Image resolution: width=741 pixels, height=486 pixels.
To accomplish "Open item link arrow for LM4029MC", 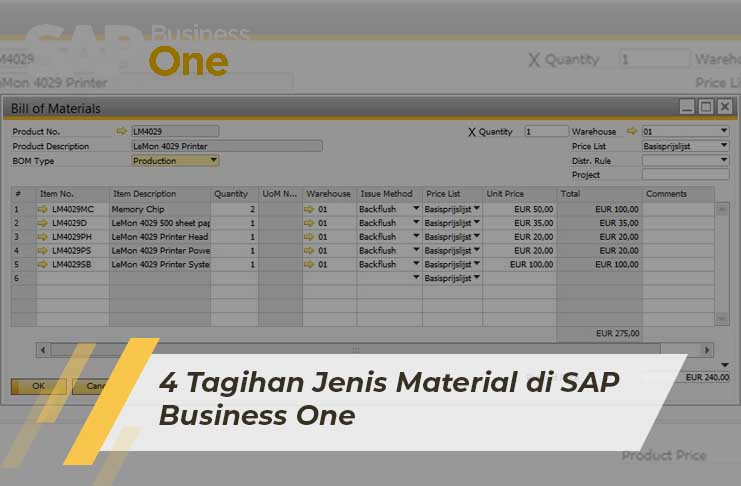I will 43,209.
